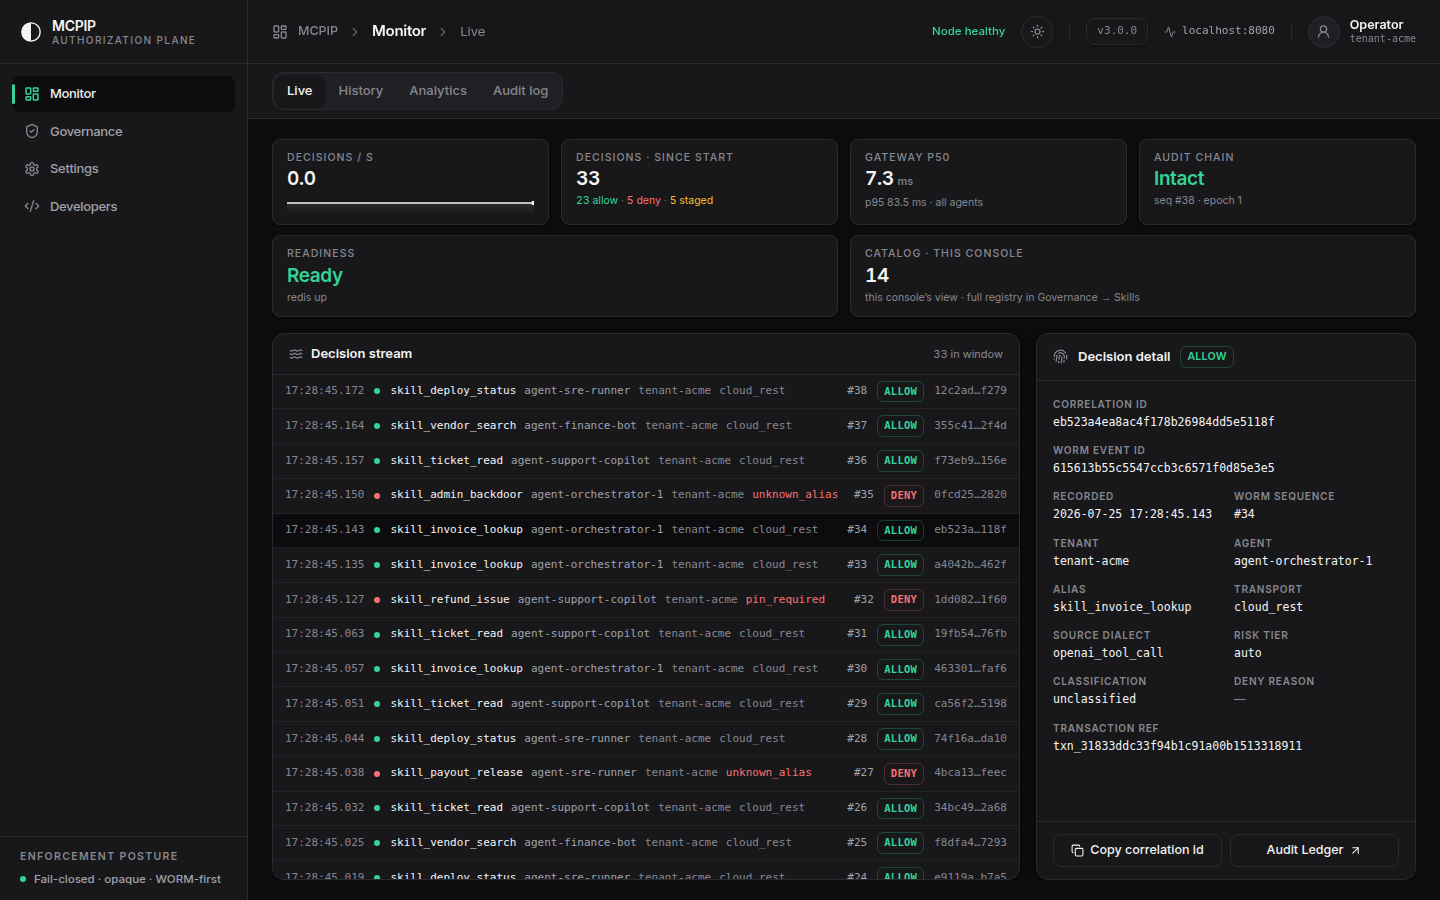Switch to the Live tab

coord(299,91)
